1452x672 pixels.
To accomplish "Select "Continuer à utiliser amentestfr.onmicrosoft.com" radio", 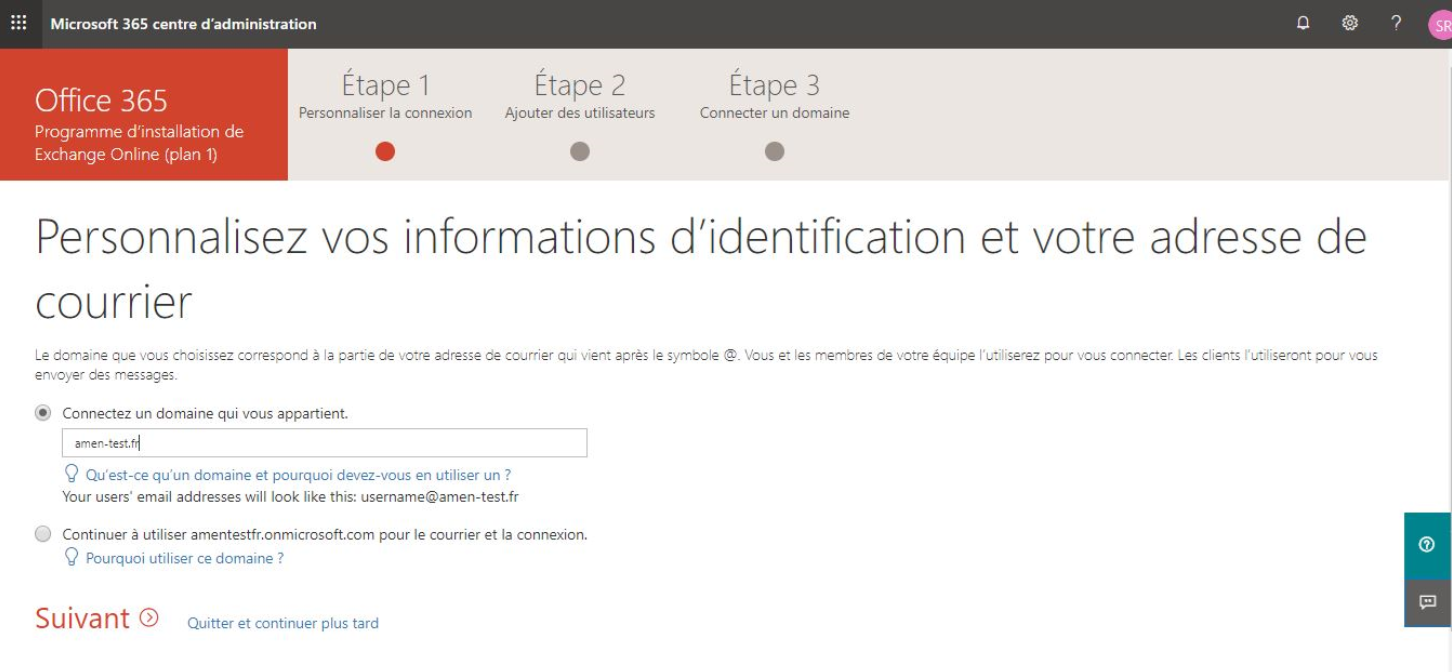I will click(x=43, y=534).
